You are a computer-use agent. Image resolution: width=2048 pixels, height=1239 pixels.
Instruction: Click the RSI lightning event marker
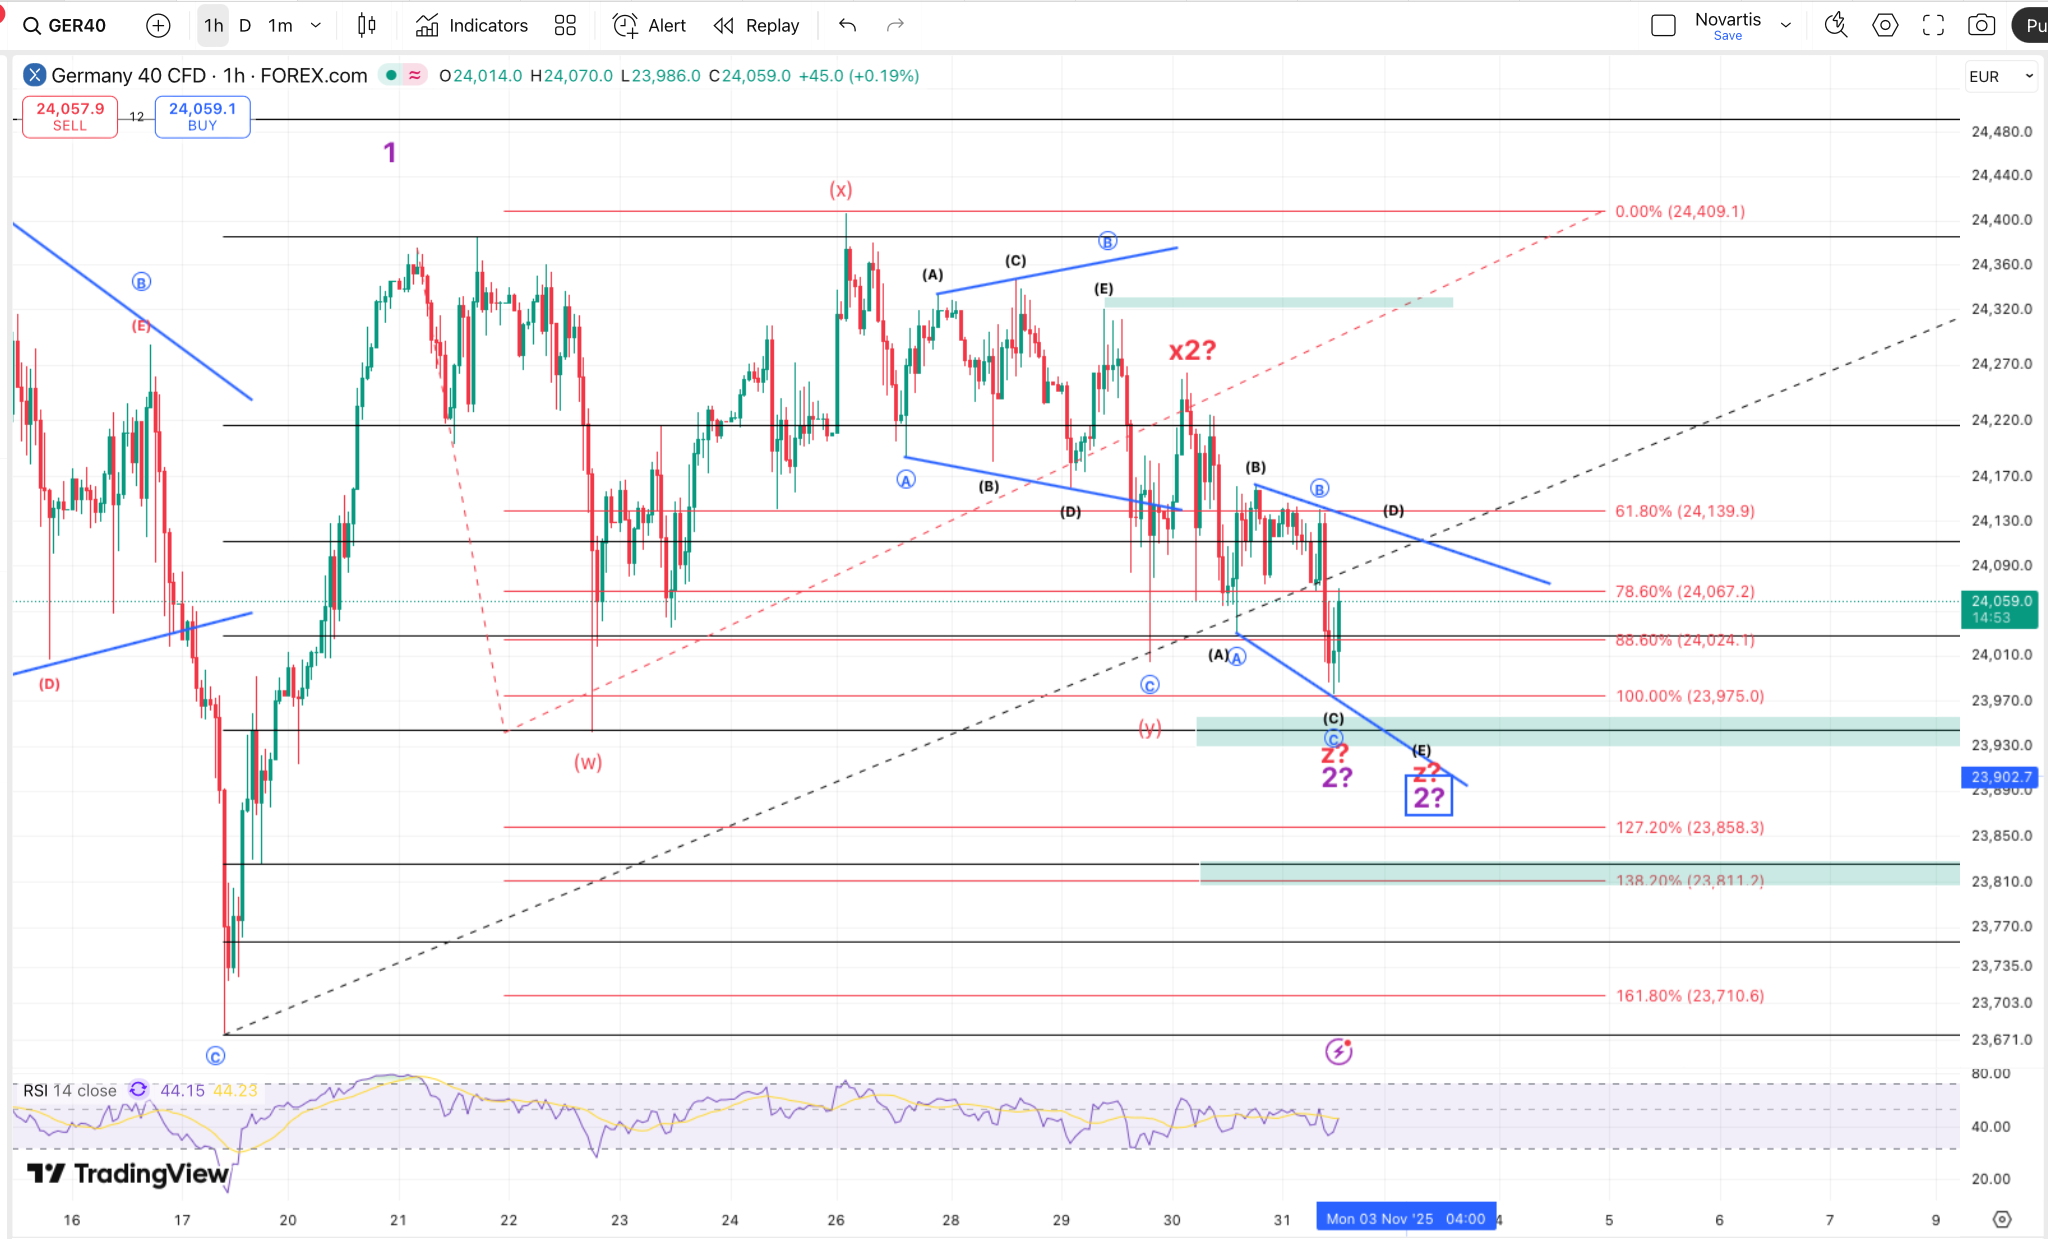pos(1338,1051)
